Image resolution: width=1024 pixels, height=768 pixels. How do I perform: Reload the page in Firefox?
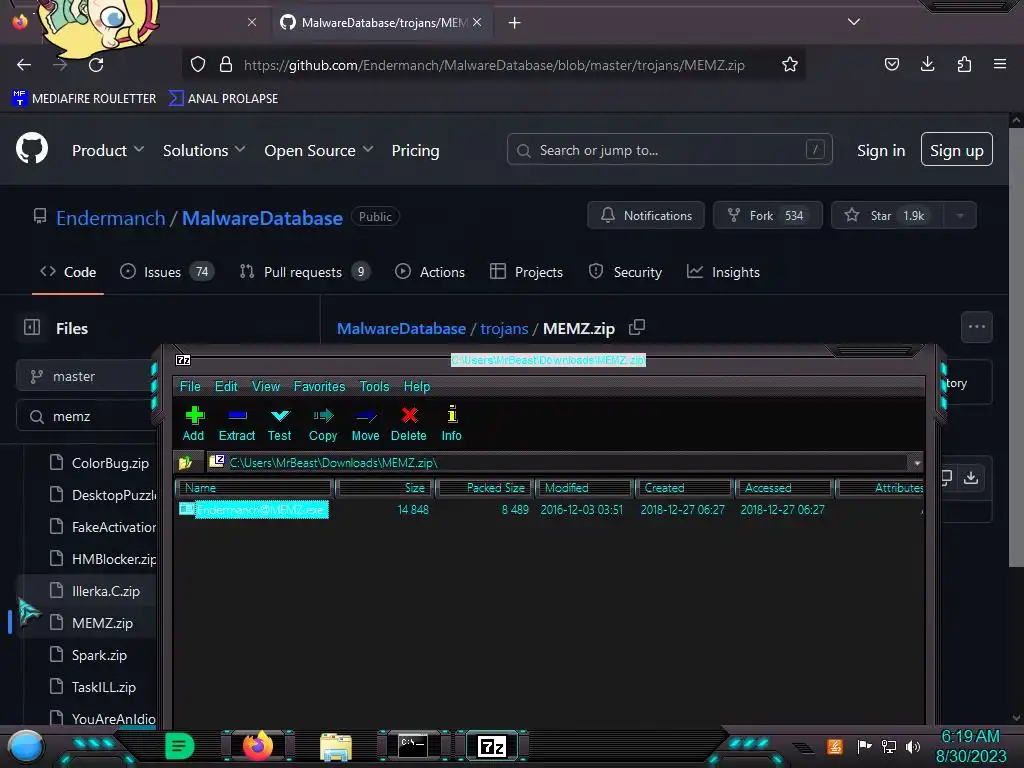click(x=96, y=65)
